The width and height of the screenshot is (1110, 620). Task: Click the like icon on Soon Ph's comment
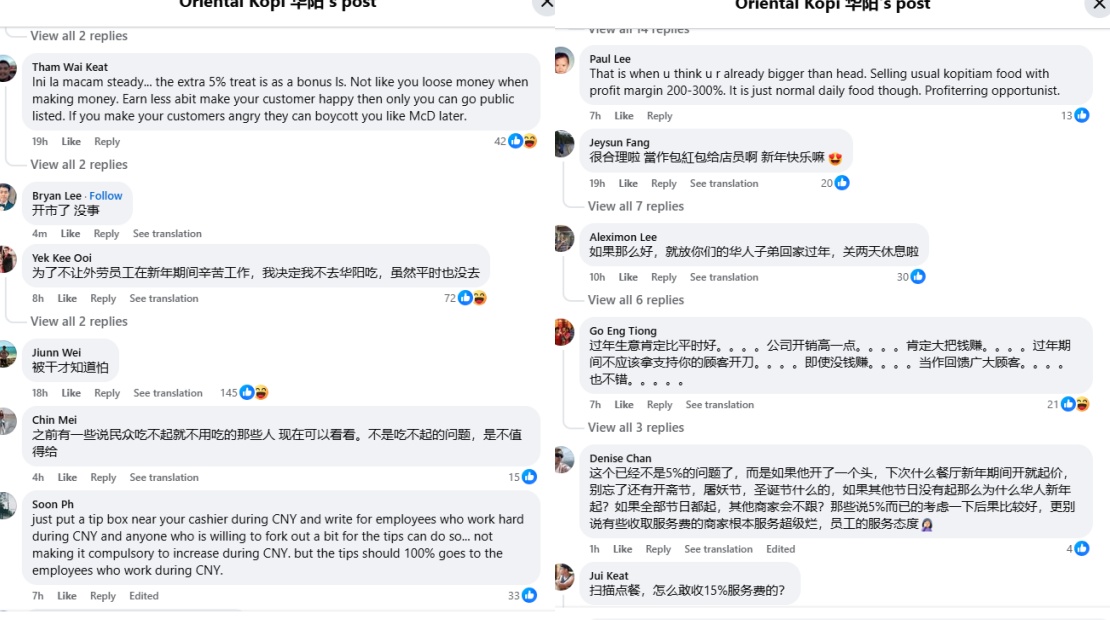click(529, 595)
